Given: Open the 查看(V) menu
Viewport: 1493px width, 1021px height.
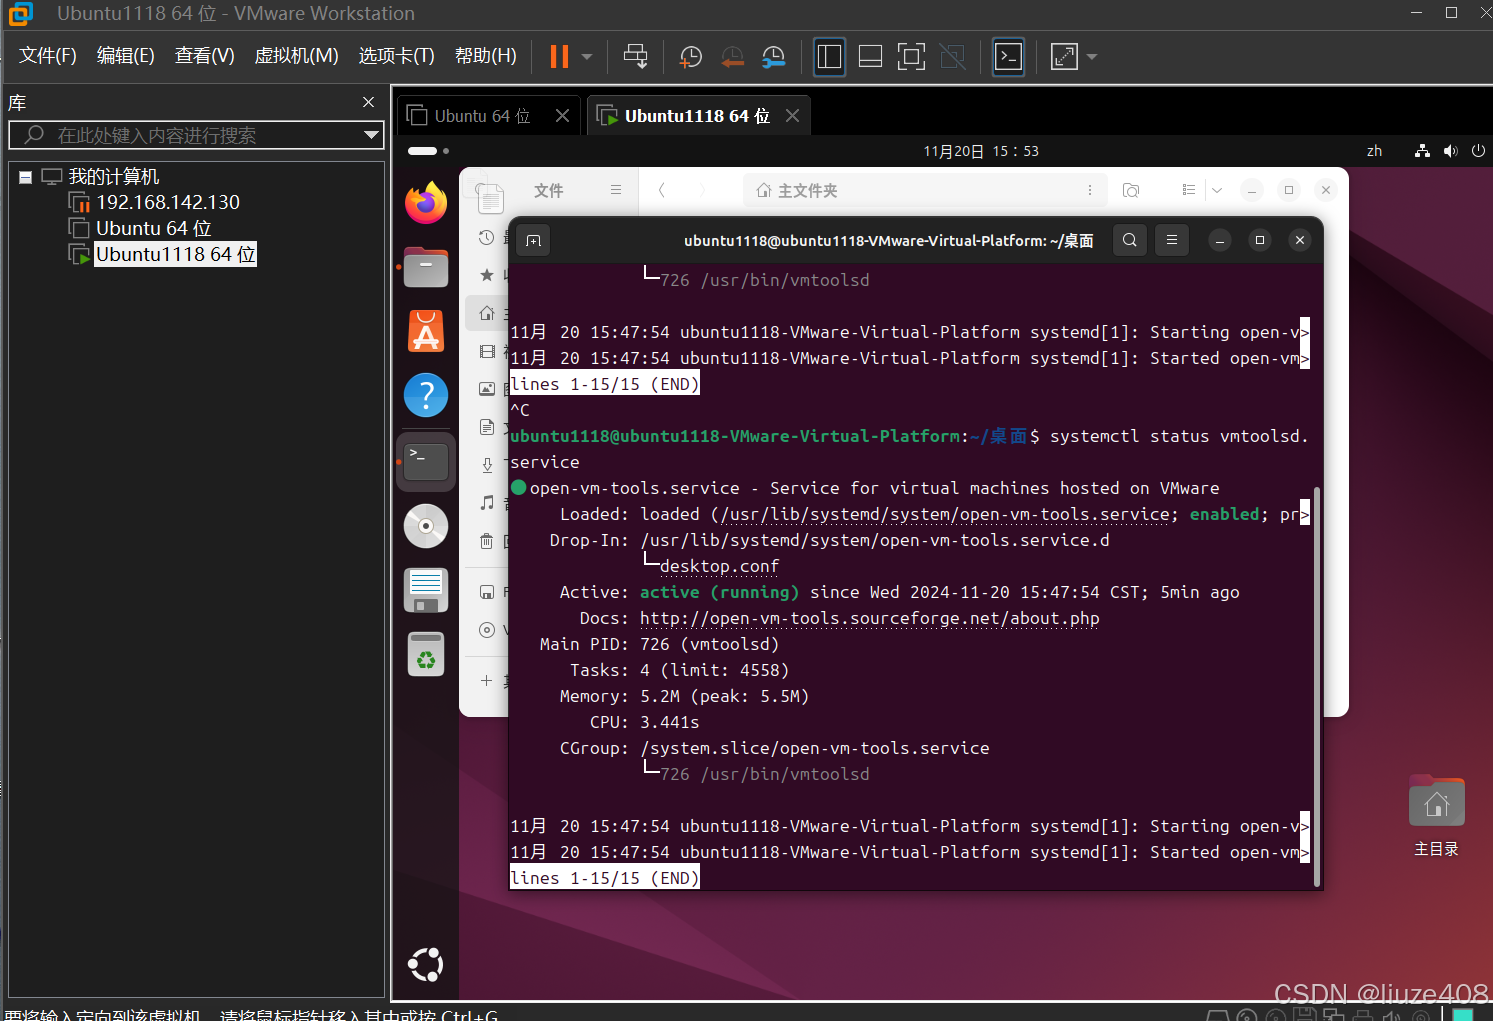Looking at the screenshot, I should (x=205, y=56).
